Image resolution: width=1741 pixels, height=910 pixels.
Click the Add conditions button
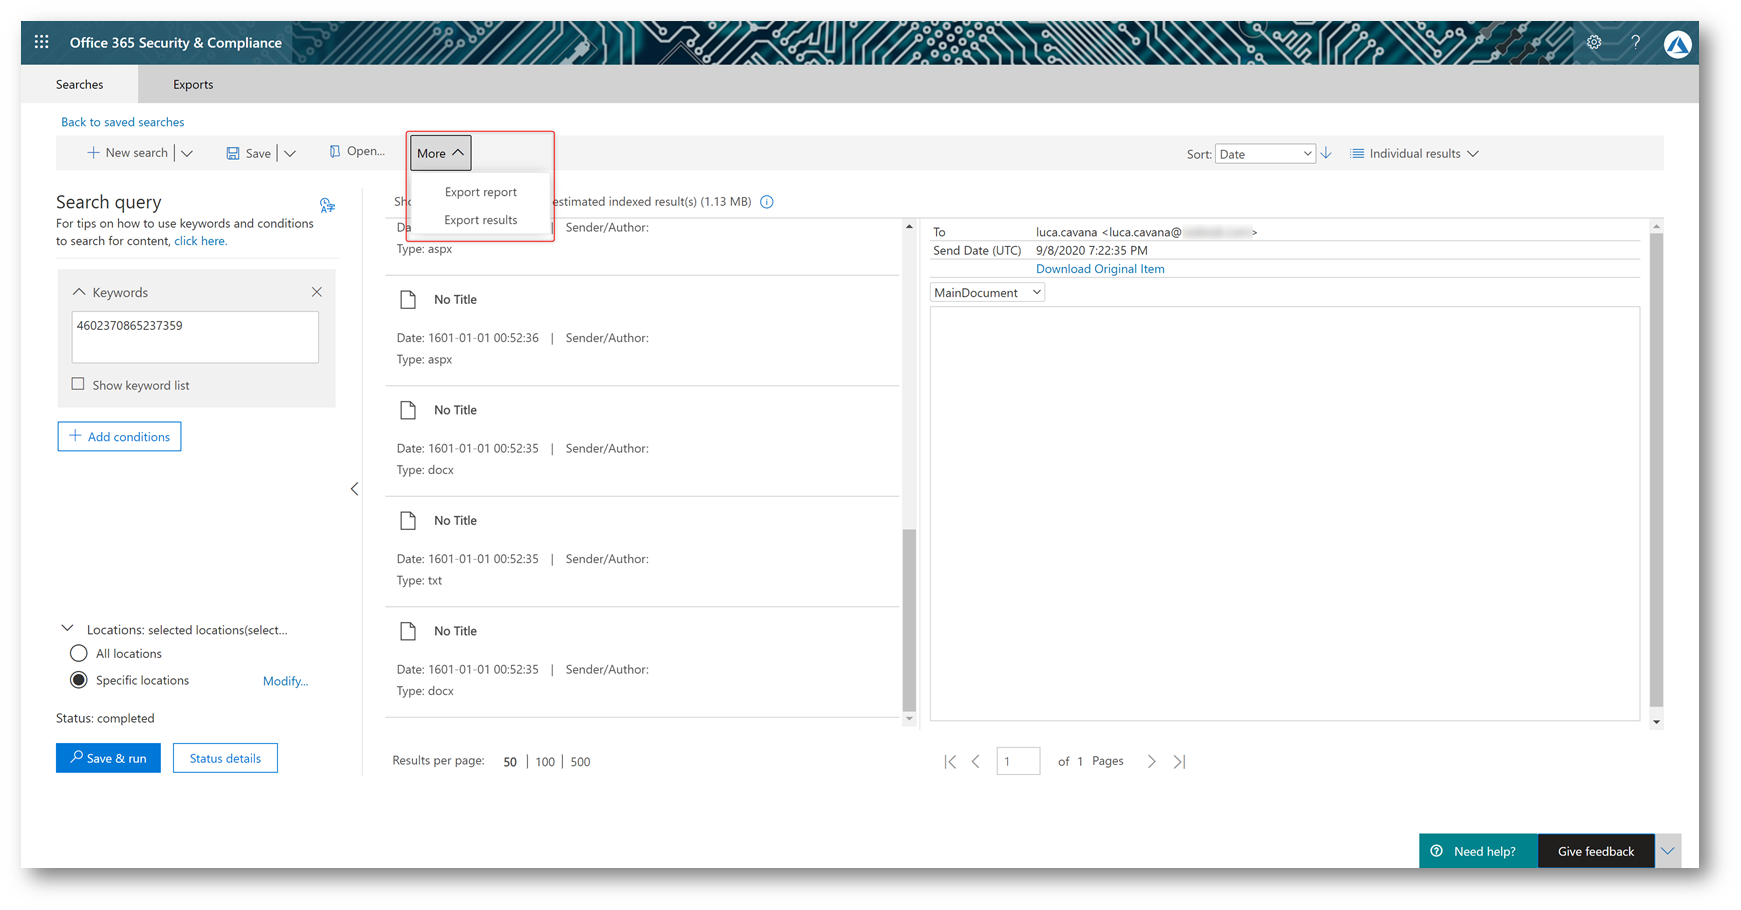point(119,436)
